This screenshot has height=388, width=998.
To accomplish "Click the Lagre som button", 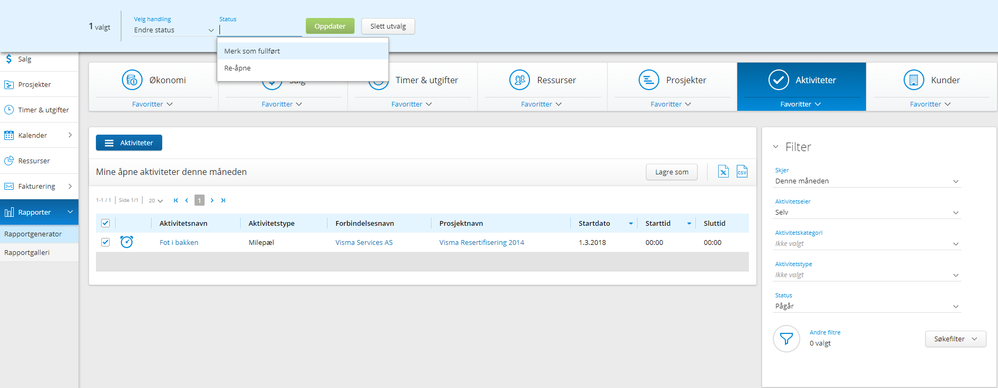I will [x=671, y=172].
